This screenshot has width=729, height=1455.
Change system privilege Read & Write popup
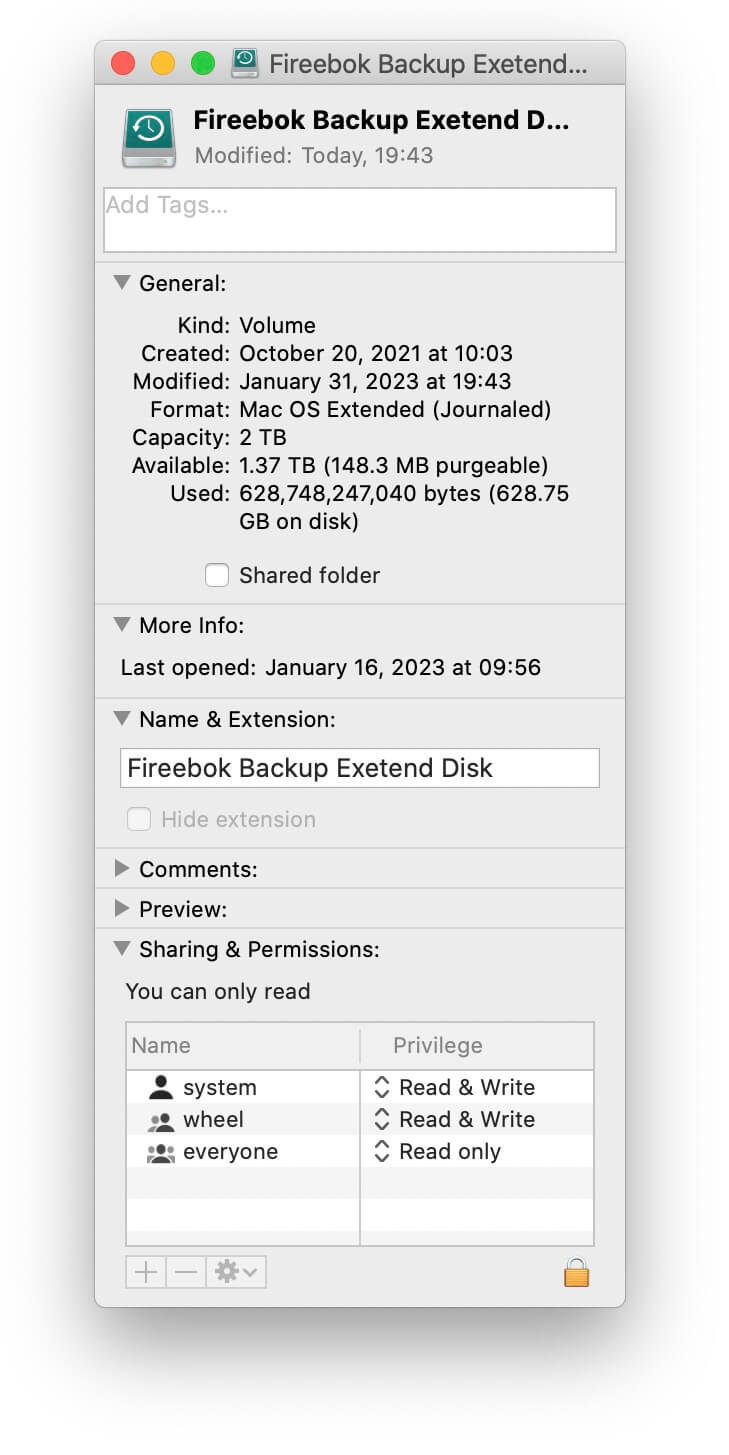pyautogui.click(x=454, y=1087)
